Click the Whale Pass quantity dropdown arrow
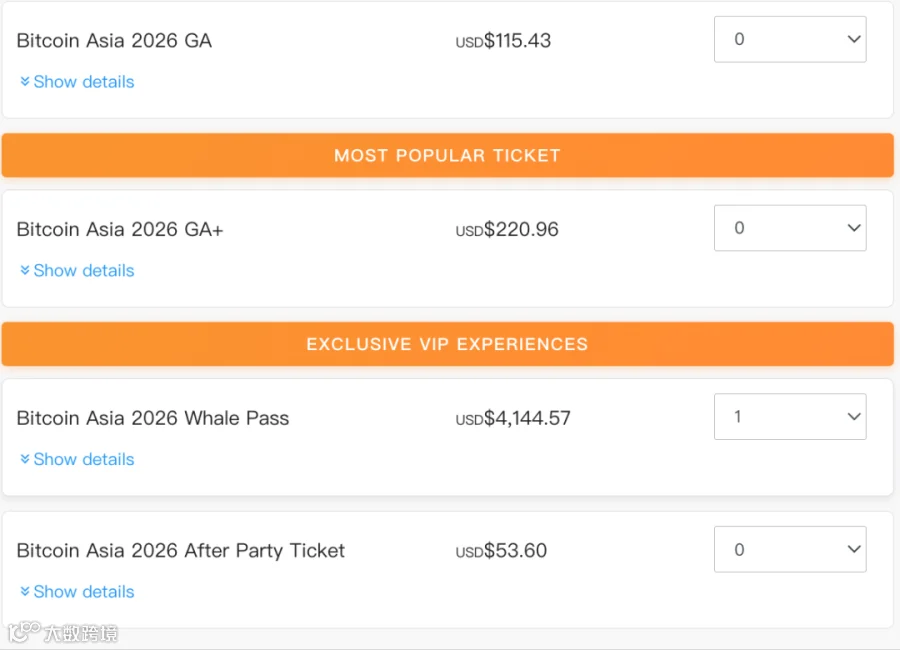The image size is (900, 650). (x=854, y=417)
